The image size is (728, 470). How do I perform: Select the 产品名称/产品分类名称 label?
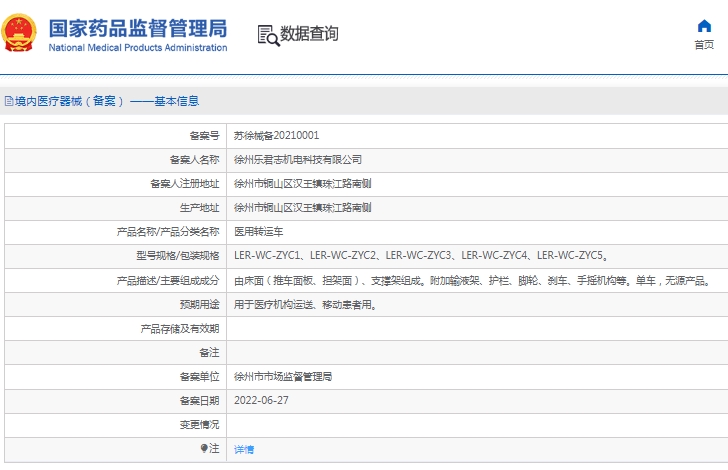pos(168,232)
